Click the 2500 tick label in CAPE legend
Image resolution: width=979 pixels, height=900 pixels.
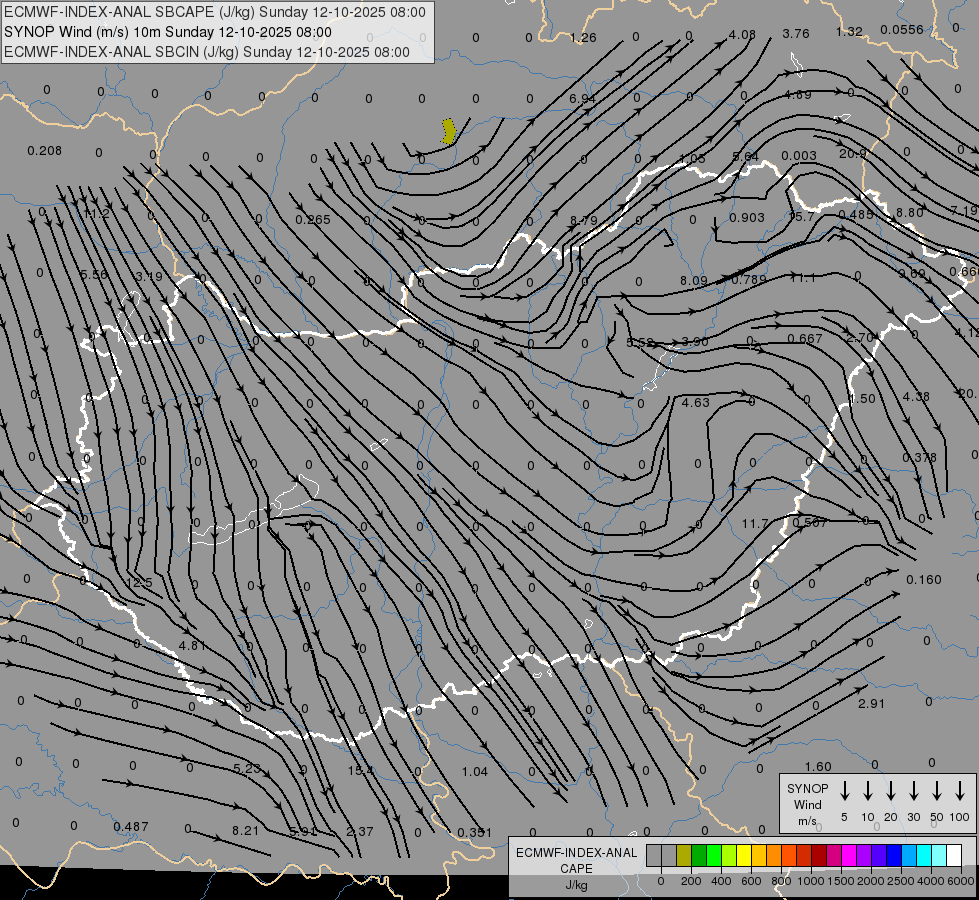point(900,881)
